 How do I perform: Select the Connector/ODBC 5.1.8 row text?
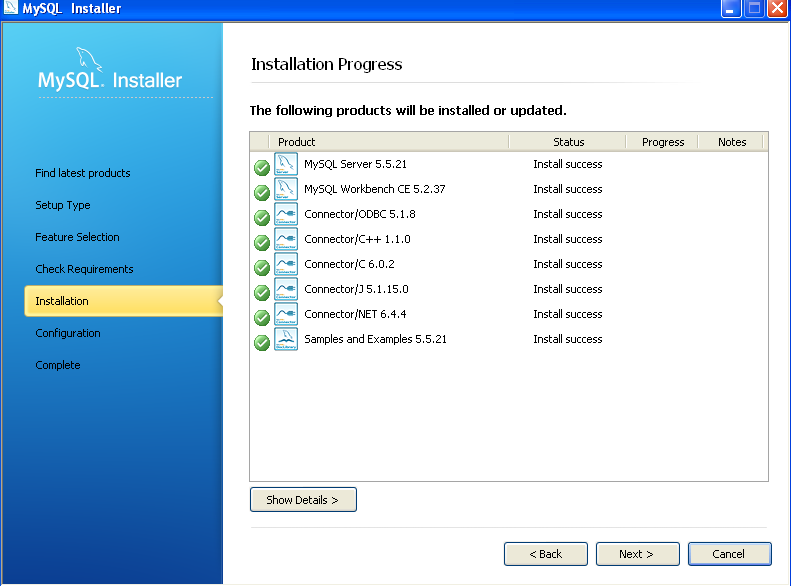pos(360,214)
